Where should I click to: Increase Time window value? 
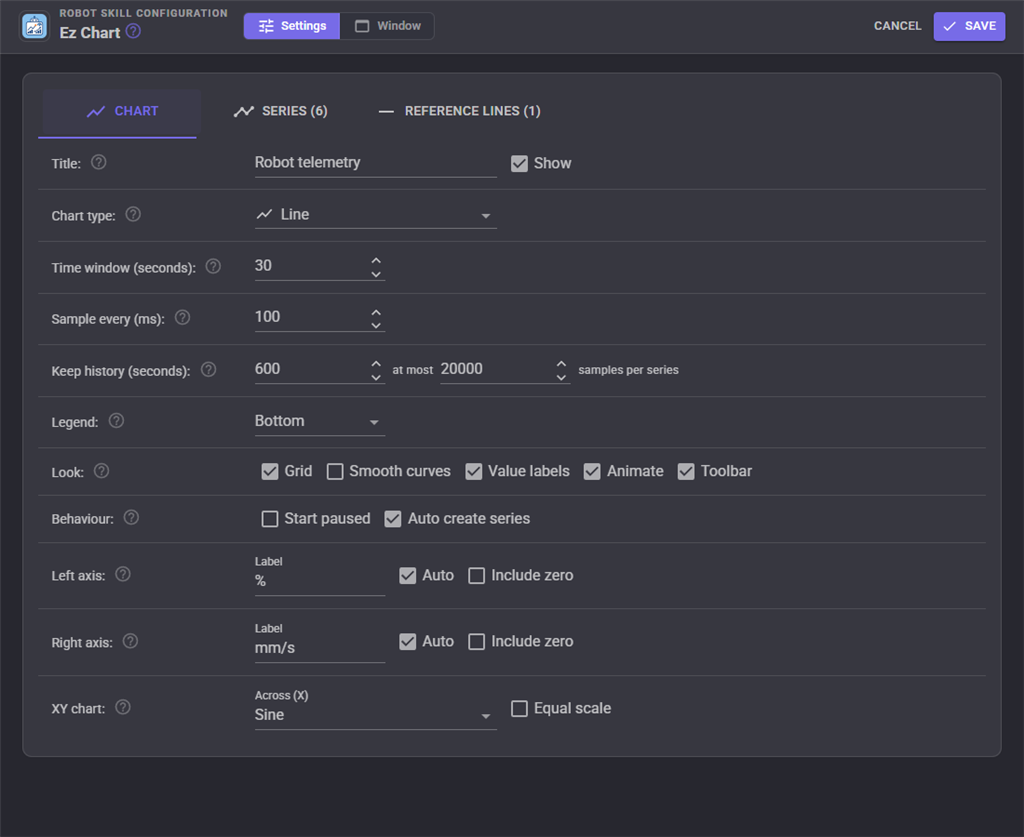click(x=376, y=260)
